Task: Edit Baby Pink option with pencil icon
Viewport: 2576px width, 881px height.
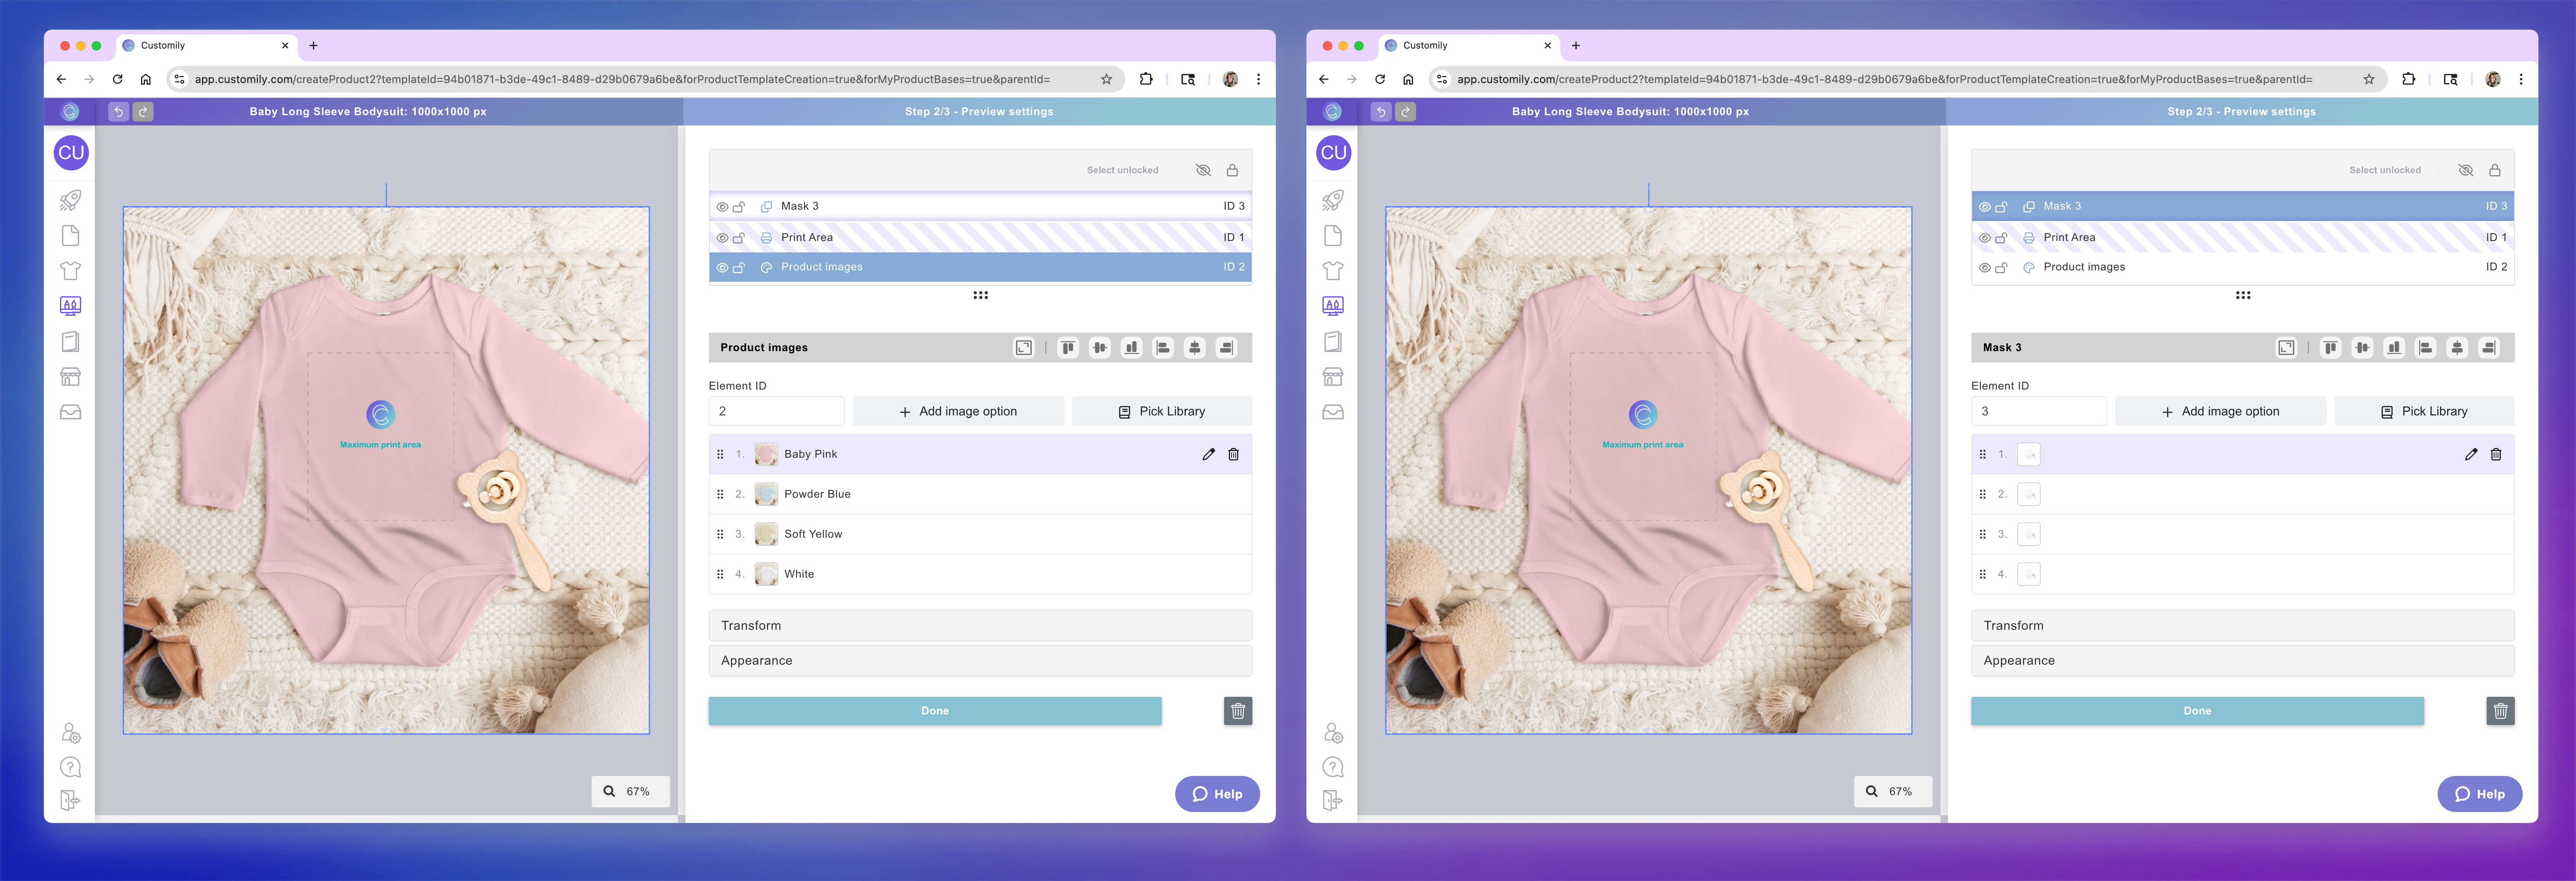Action: point(1208,454)
